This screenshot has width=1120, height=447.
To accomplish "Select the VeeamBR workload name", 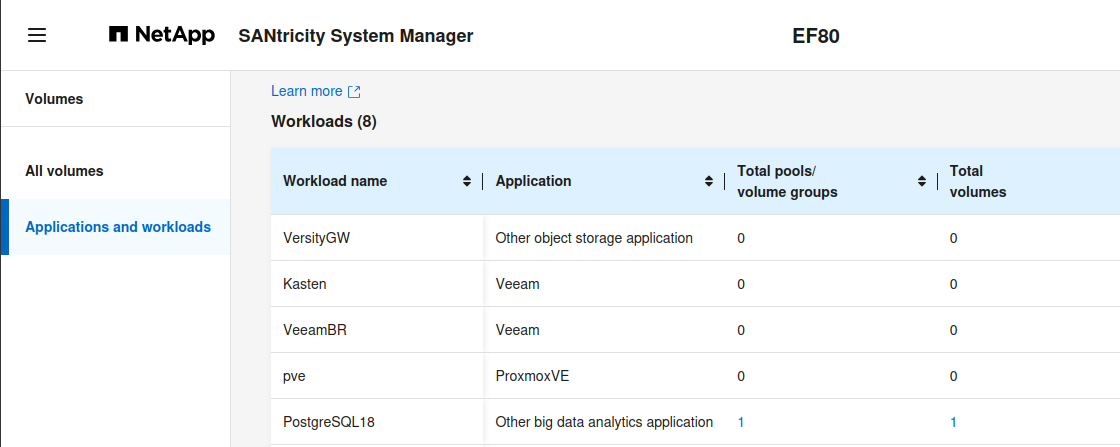I will (315, 331).
